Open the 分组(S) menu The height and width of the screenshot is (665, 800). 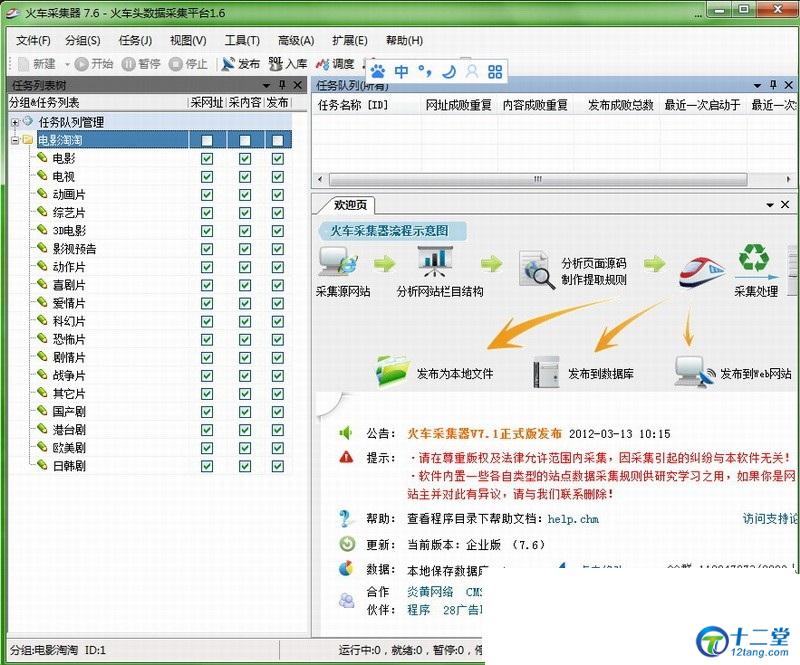click(x=83, y=40)
